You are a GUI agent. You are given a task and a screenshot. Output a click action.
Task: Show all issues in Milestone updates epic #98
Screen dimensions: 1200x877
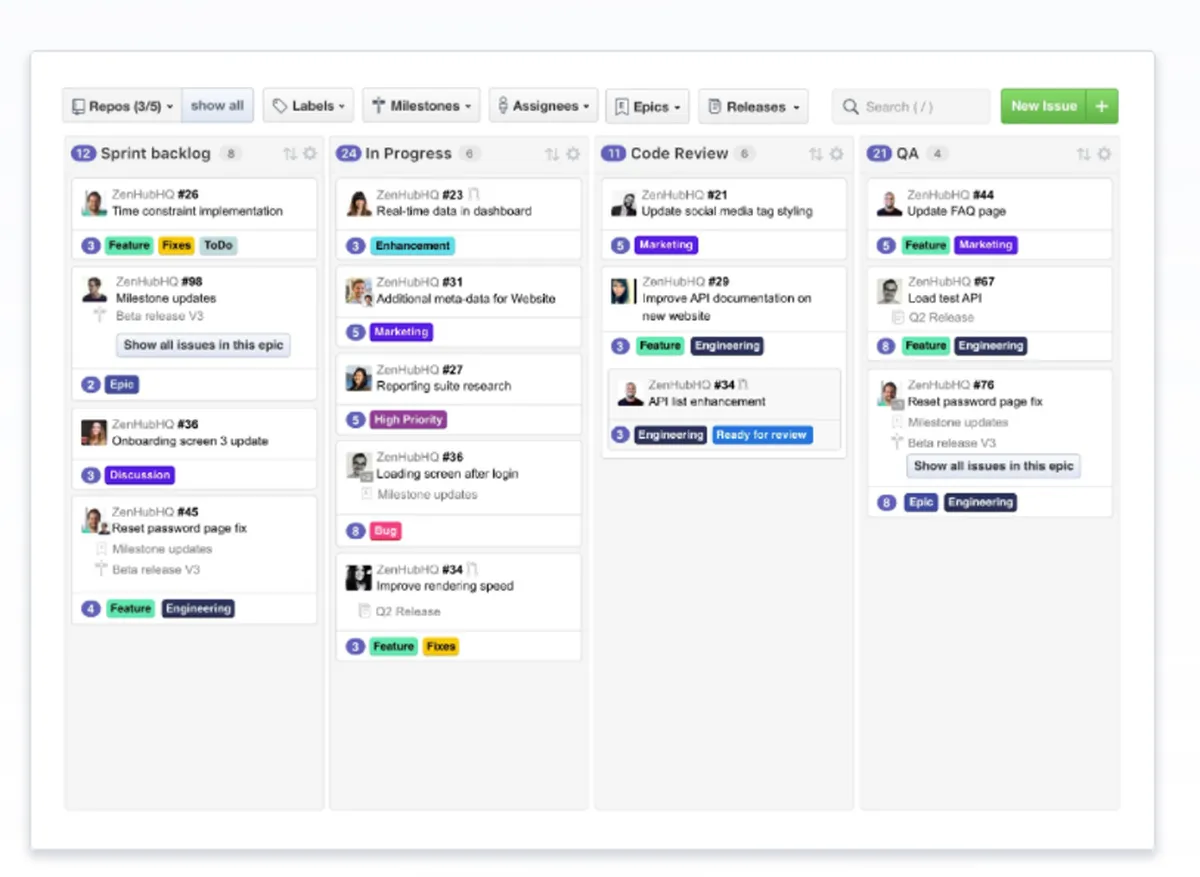coord(204,345)
